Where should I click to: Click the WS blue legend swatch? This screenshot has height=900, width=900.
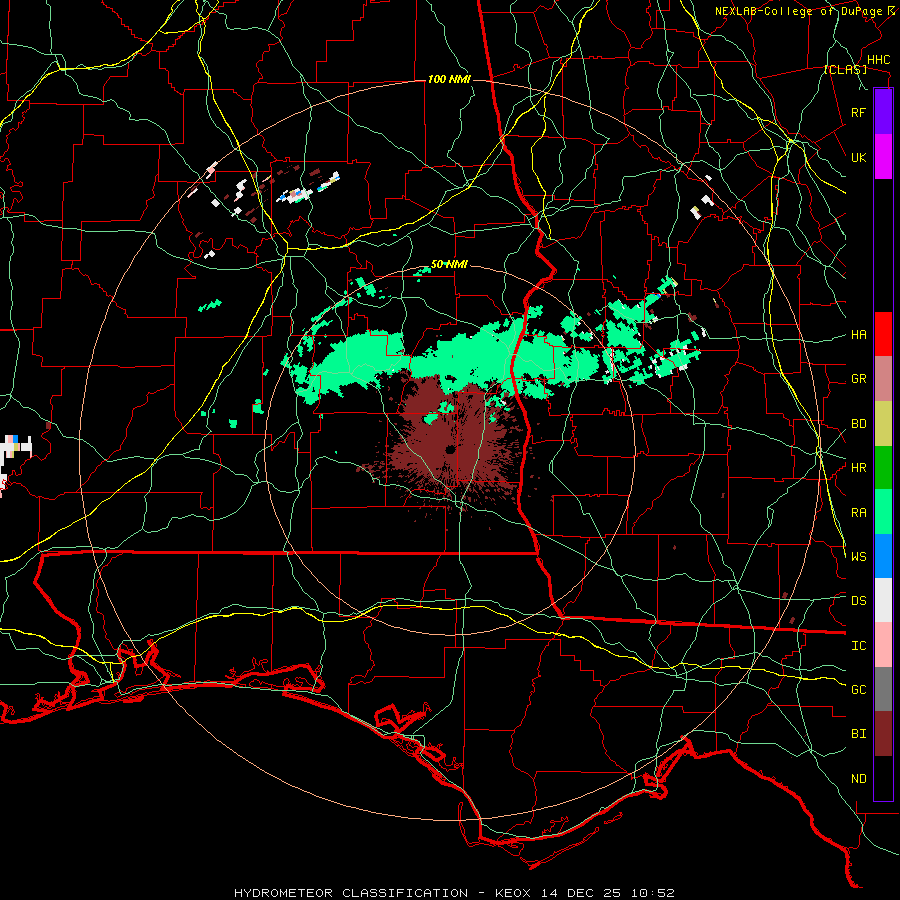(883, 556)
